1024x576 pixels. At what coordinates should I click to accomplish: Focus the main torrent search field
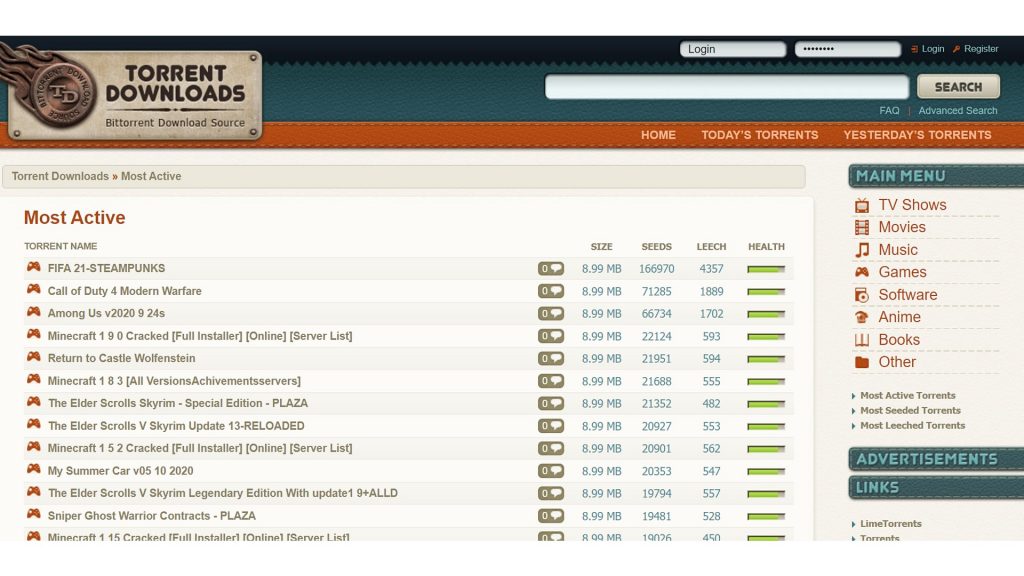coord(726,87)
